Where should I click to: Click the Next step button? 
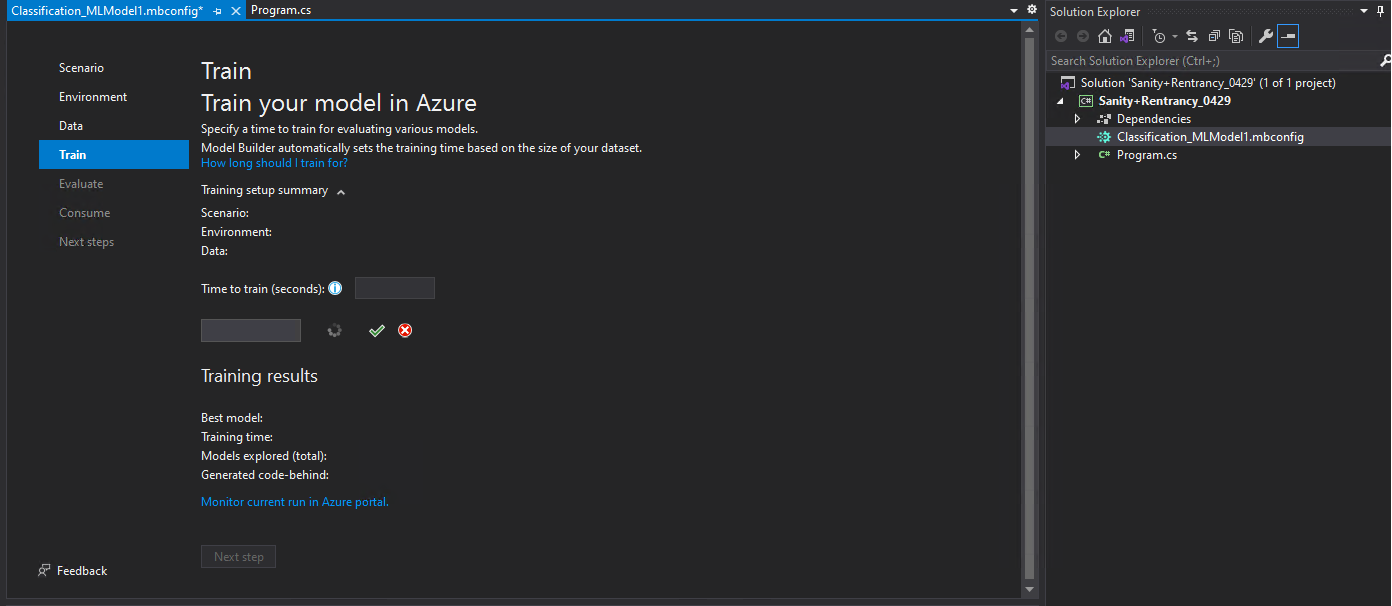[239, 557]
